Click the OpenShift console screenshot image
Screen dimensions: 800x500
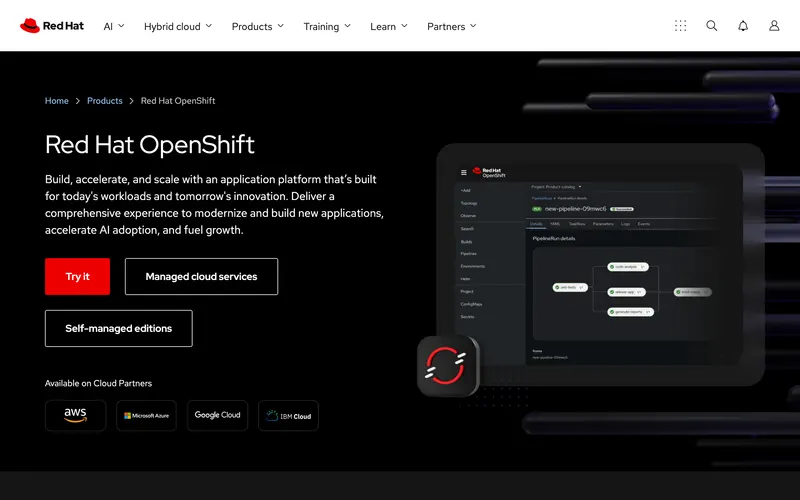[600, 264]
